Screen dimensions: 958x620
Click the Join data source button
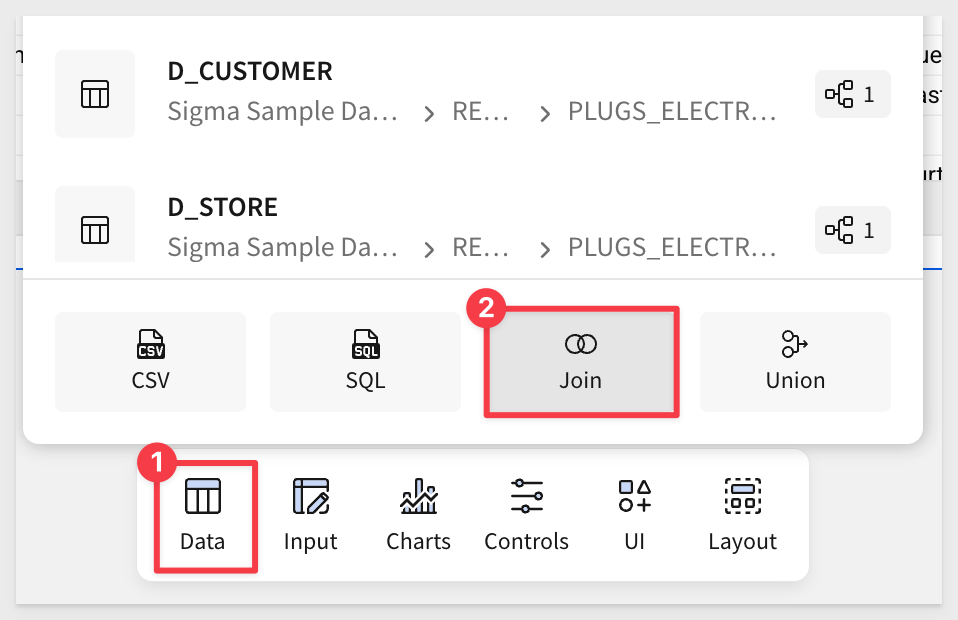click(581, 361)
